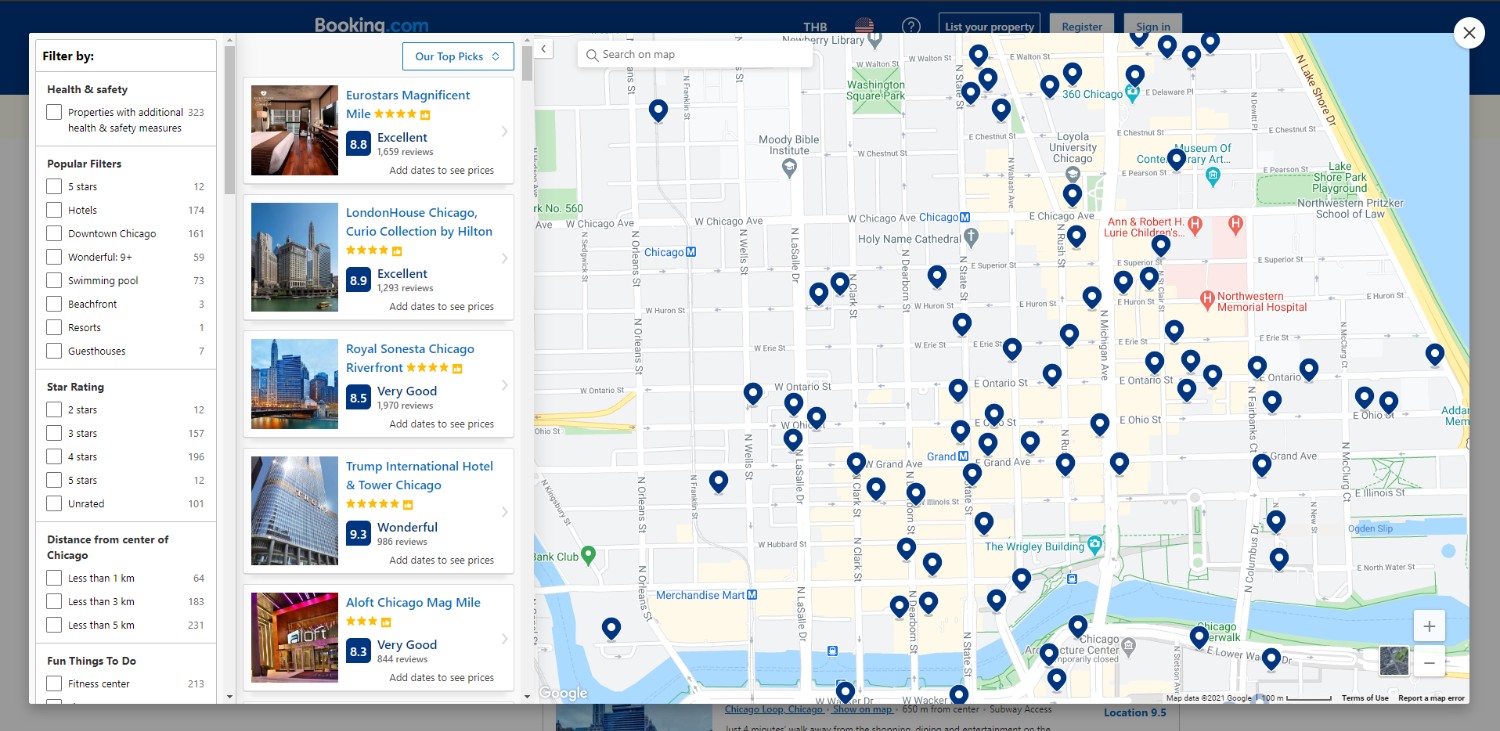Expand Aloft Chicago Mag Mile card chevron
This screenshot has width=1500, height=731.
click(504, 639)
